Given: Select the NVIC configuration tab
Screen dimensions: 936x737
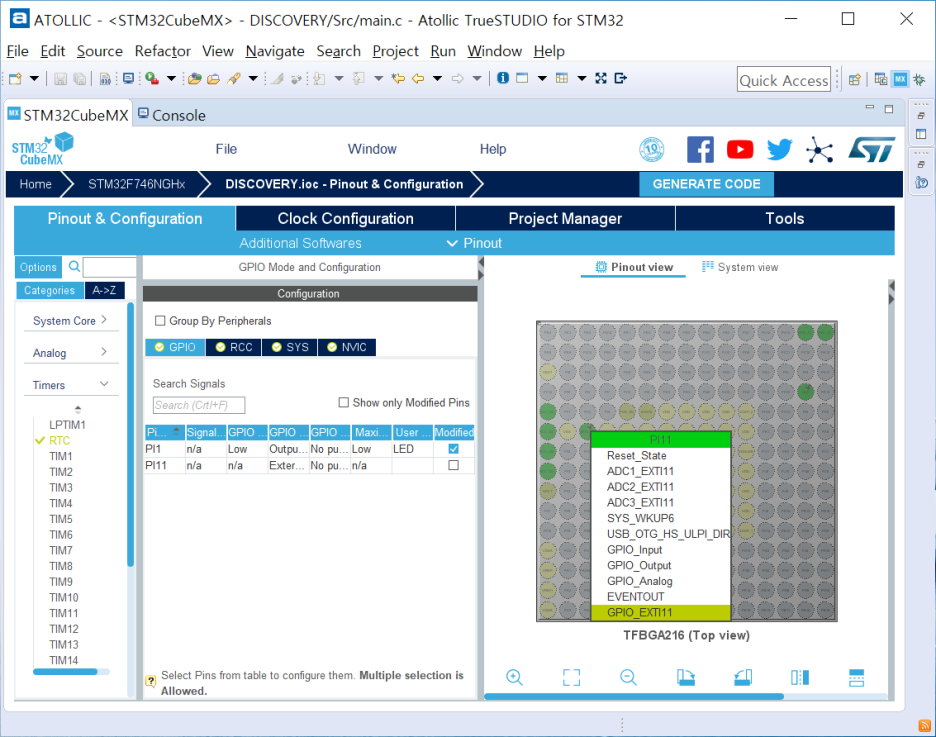Looking at the screenshot, I should point(347,347).
